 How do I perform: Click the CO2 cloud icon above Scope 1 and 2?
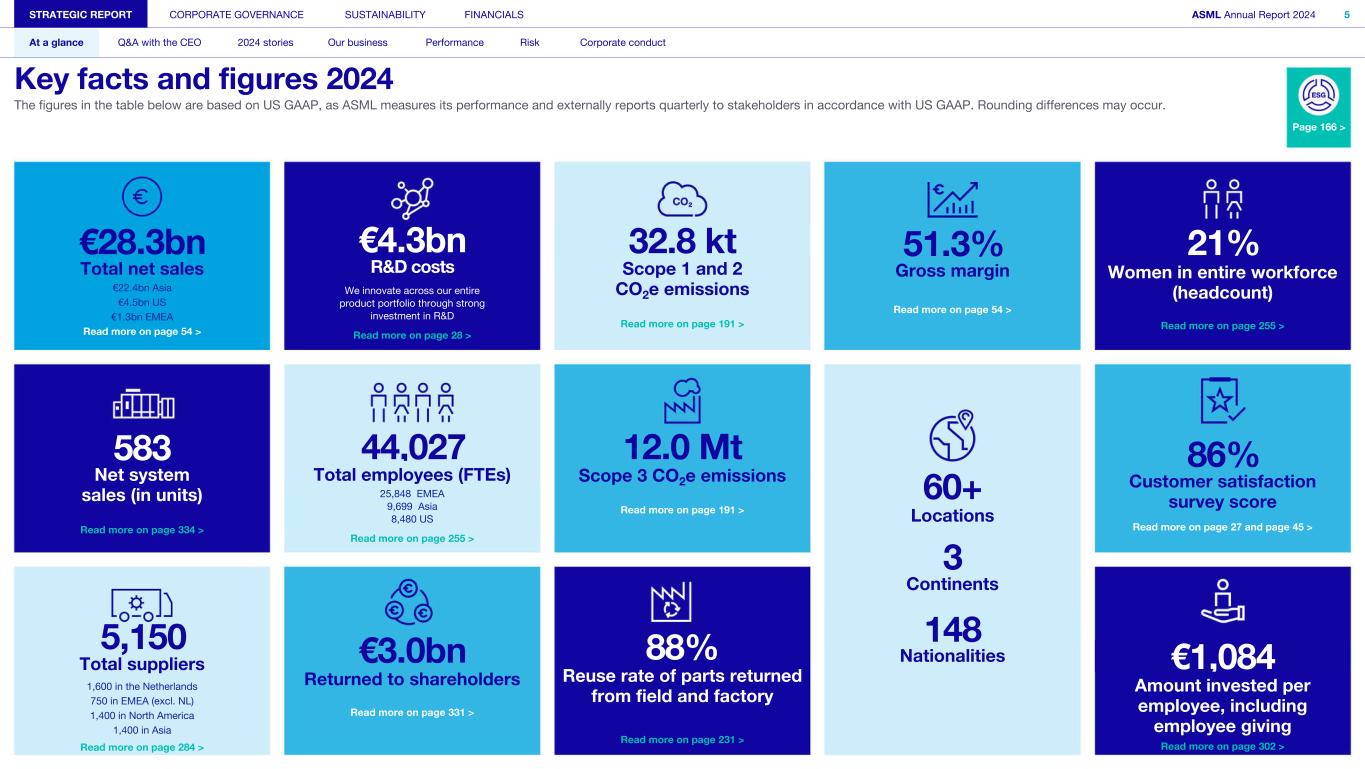pyautogui.click(x=682, y=199)
